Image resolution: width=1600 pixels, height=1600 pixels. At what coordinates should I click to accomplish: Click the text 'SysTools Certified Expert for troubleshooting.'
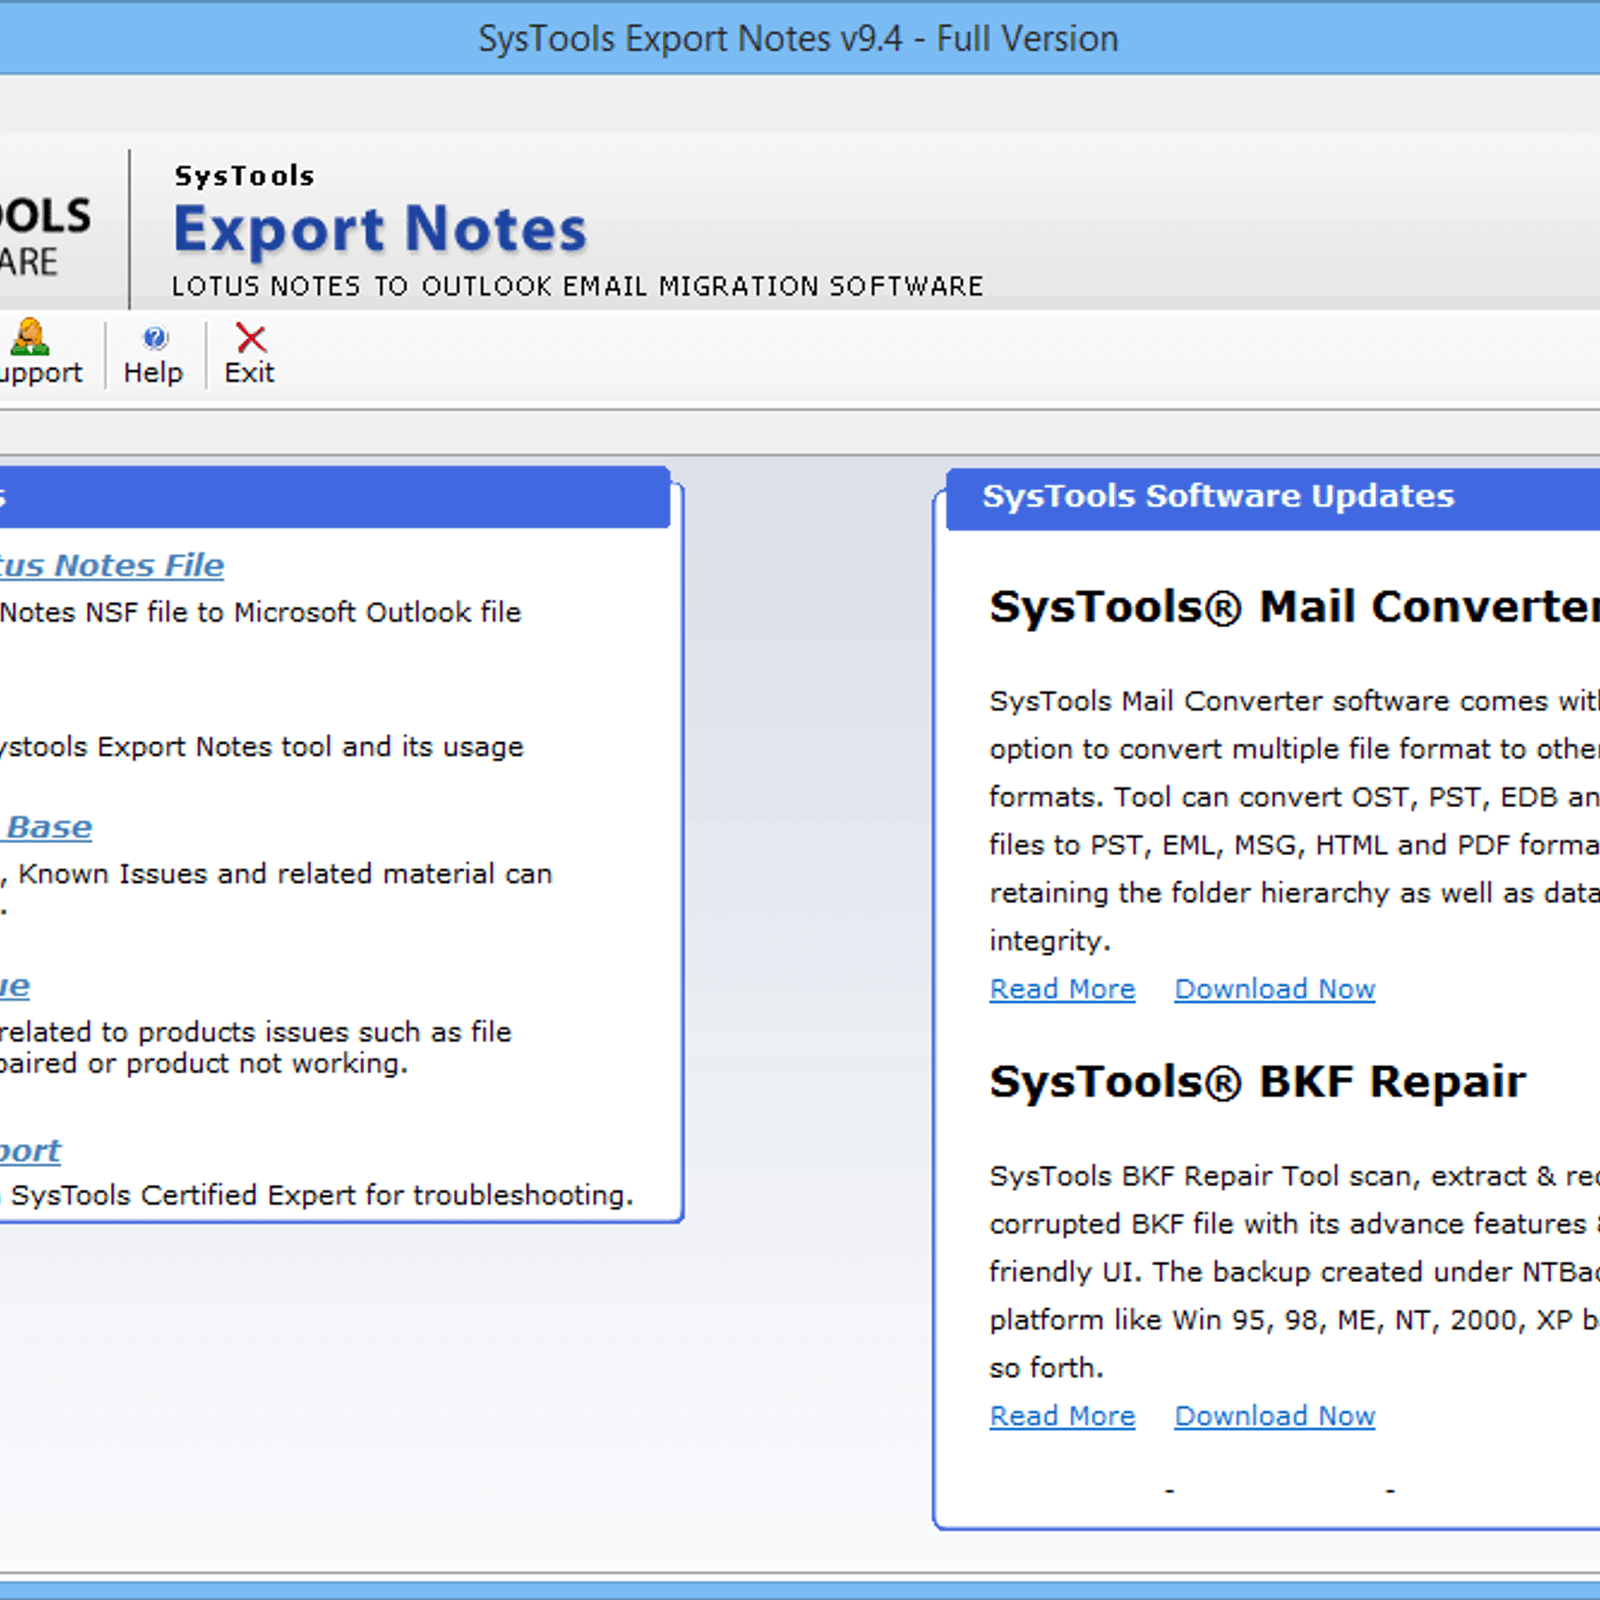pos(322,1195)
